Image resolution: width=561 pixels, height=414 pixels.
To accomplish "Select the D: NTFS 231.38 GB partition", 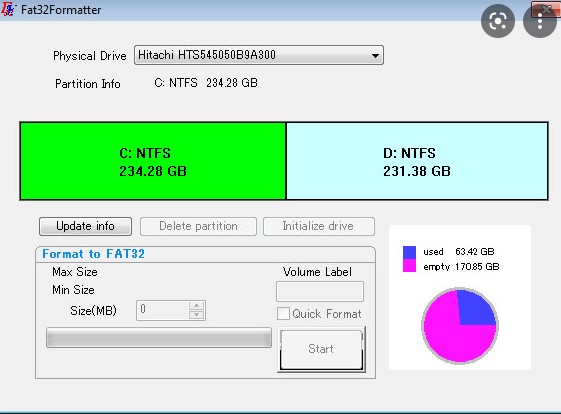I will 417,161.
